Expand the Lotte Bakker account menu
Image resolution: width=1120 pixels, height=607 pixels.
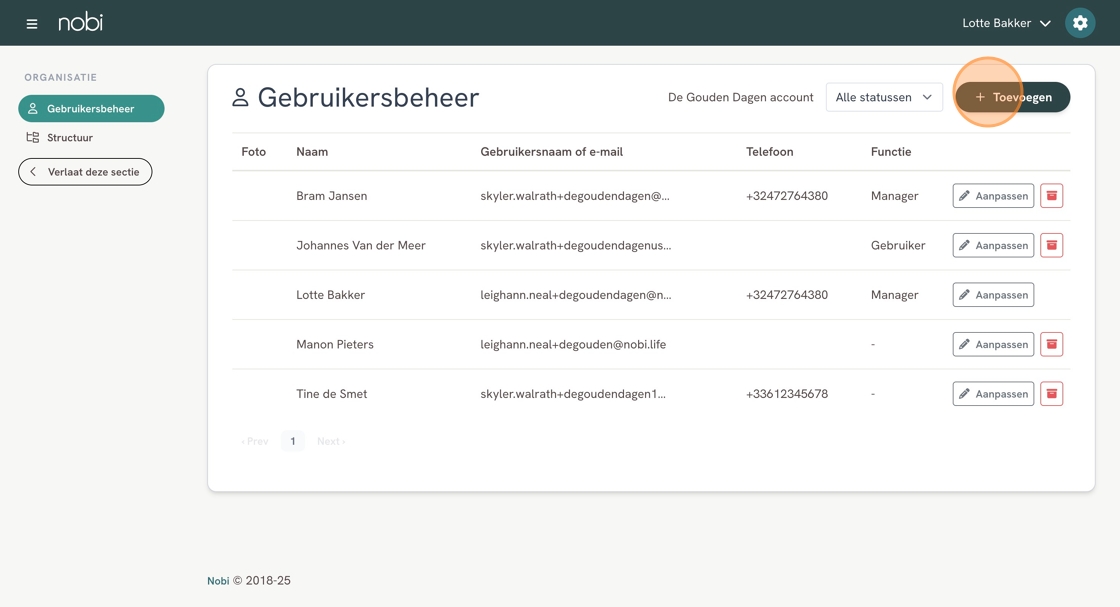(1006, 23)
